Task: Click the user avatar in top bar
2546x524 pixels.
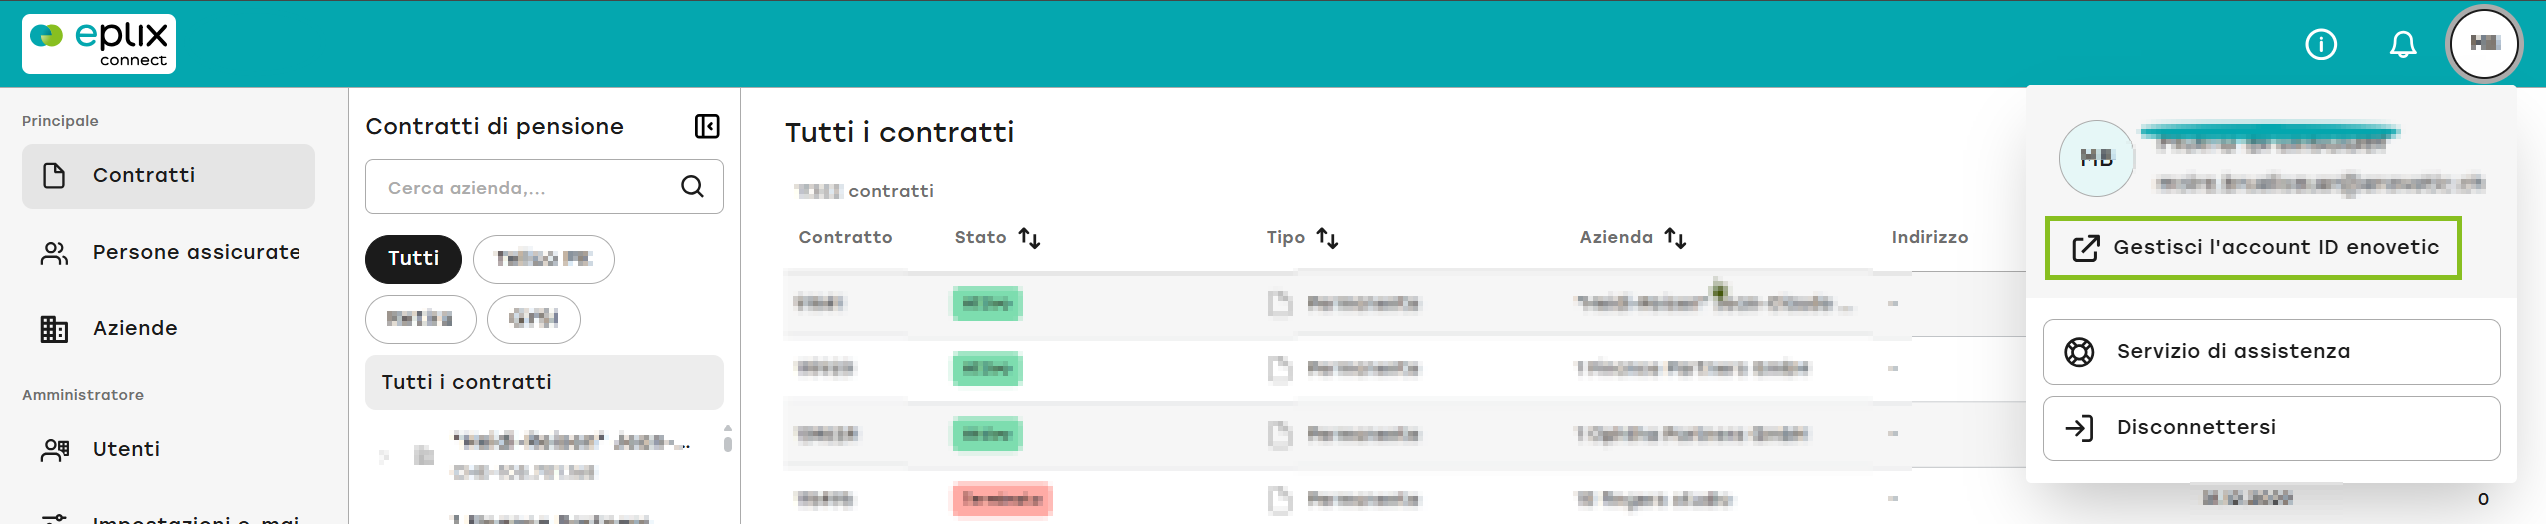Action: click(2484, 44)
